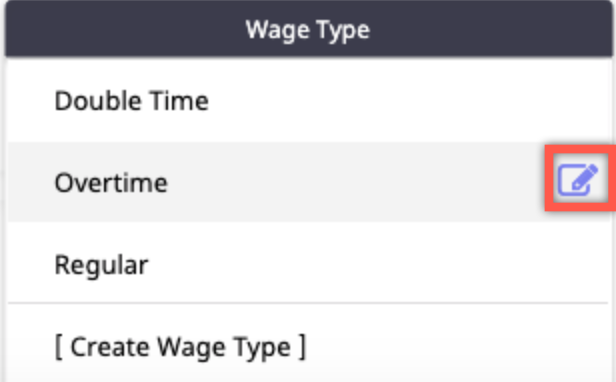616x382 pixels.
Task: Choose Overtime from the wage type list
Action: [308, 182]
